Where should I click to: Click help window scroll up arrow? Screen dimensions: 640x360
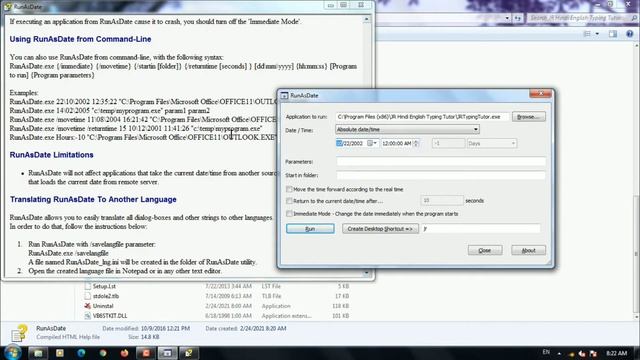[366, 19]
